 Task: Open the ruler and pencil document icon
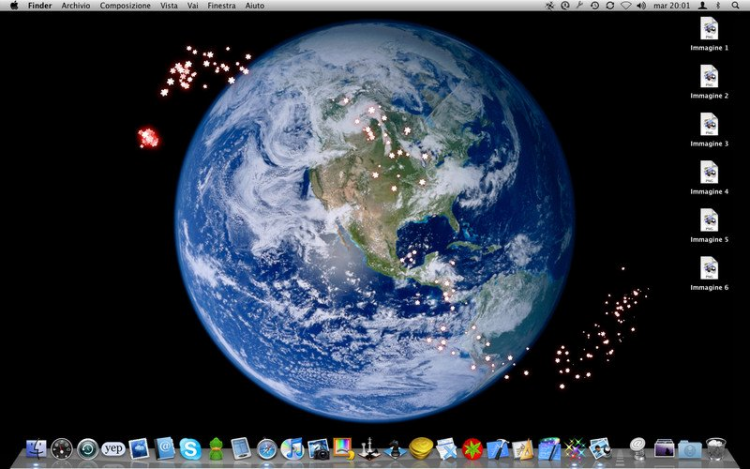tap(523, 449)
